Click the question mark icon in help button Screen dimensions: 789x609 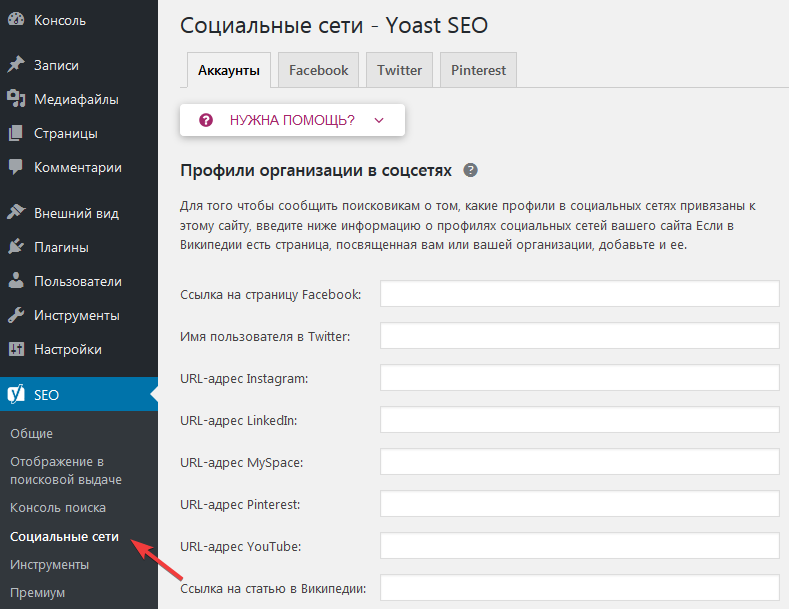coord(206,120)
